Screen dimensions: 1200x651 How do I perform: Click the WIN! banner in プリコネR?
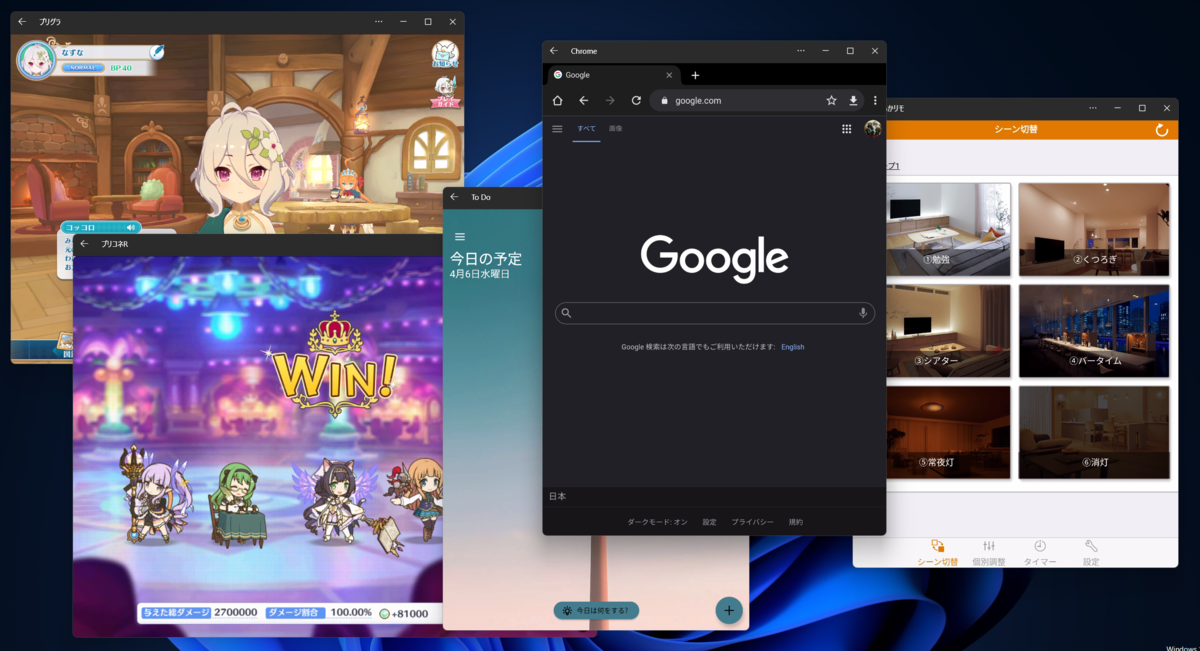pos(334,367)
